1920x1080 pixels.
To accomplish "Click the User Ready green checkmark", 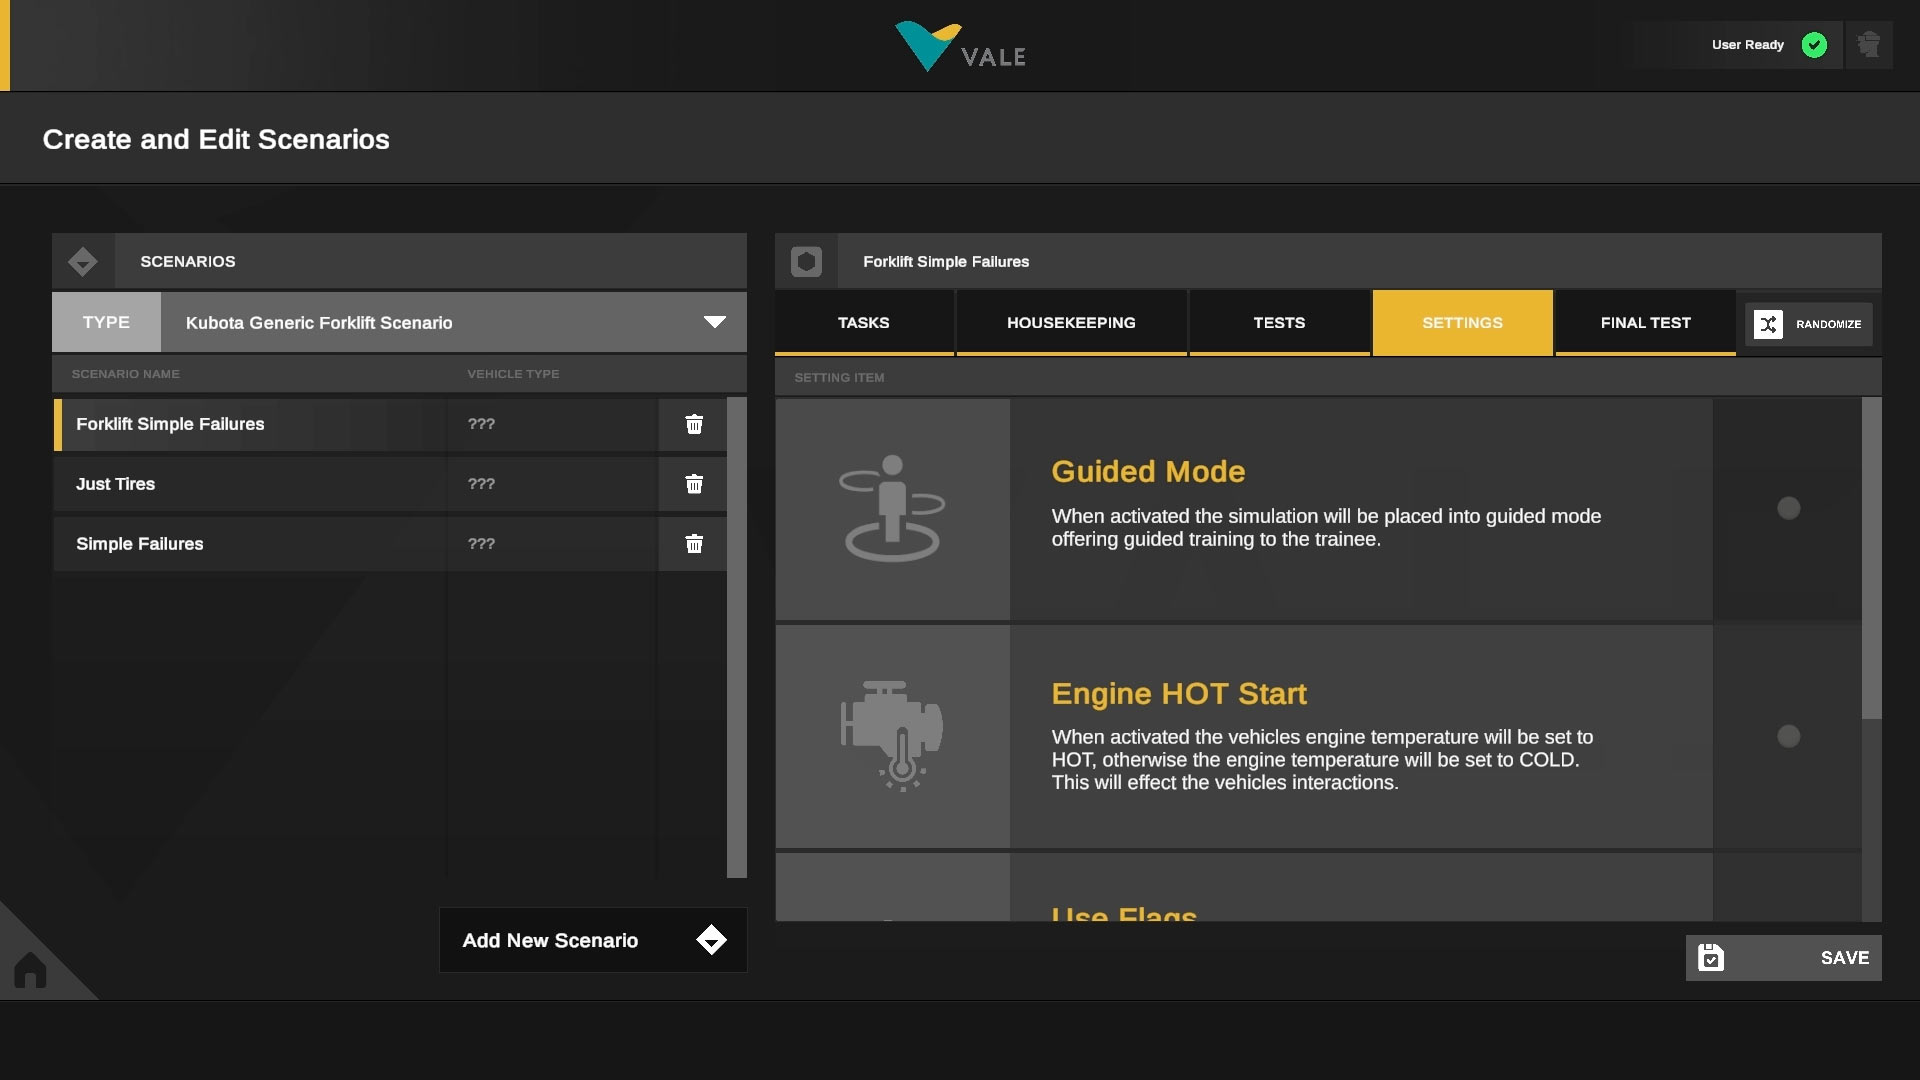I will point(1814,45).
